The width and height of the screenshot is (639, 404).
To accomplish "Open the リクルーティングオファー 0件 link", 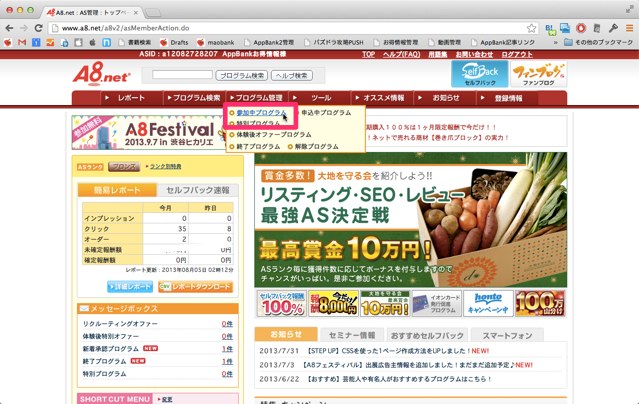I will [227, 324].
